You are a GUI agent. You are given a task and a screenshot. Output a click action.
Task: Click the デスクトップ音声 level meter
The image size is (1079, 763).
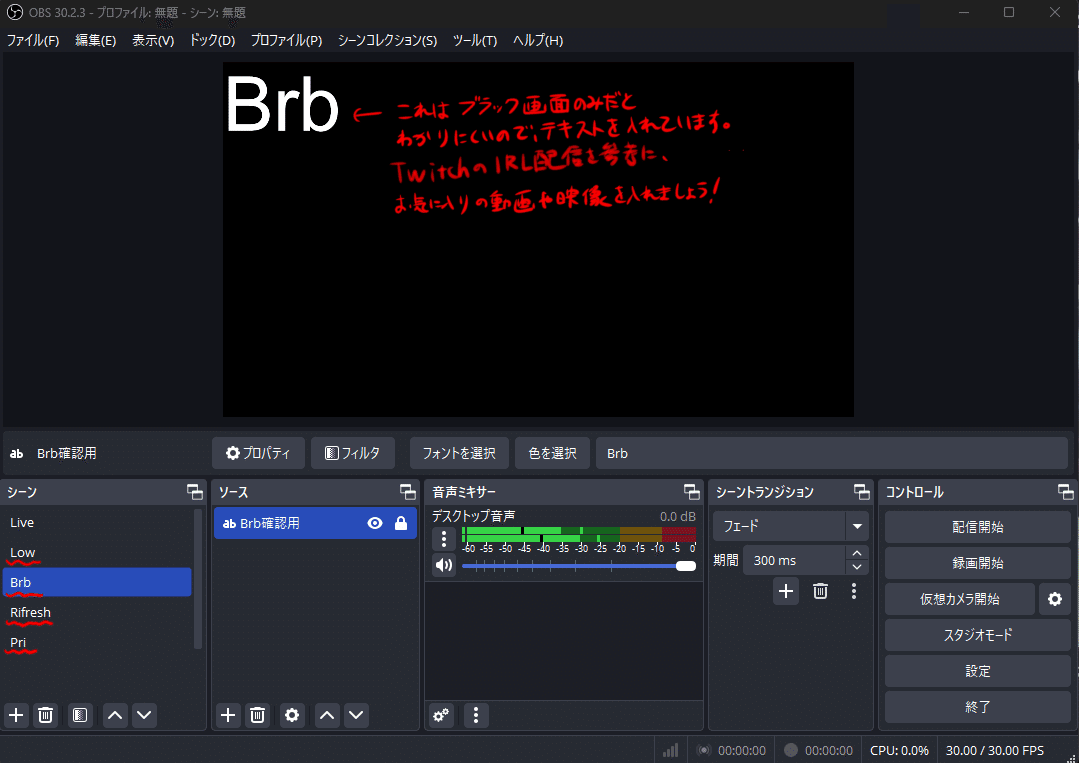point(579,535)
